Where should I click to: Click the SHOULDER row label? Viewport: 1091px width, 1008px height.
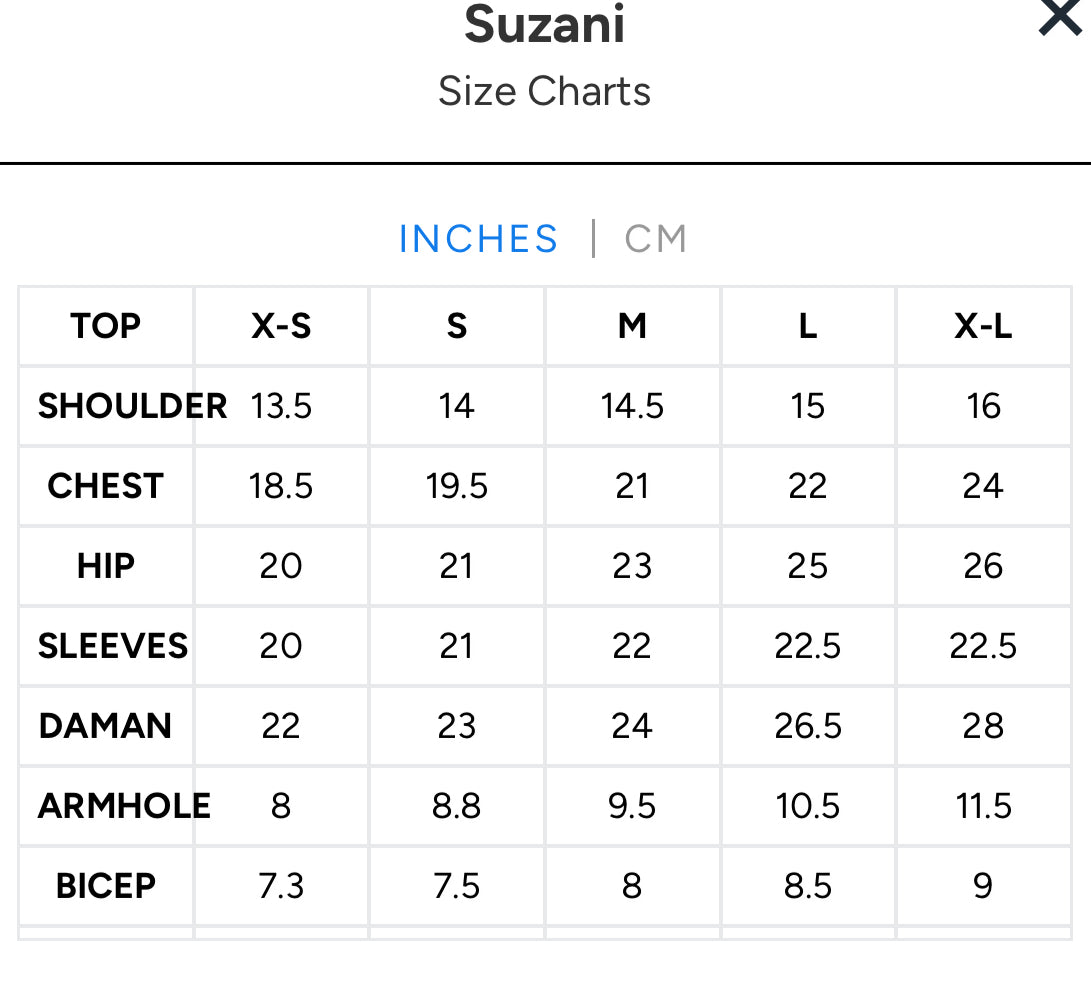132,406
